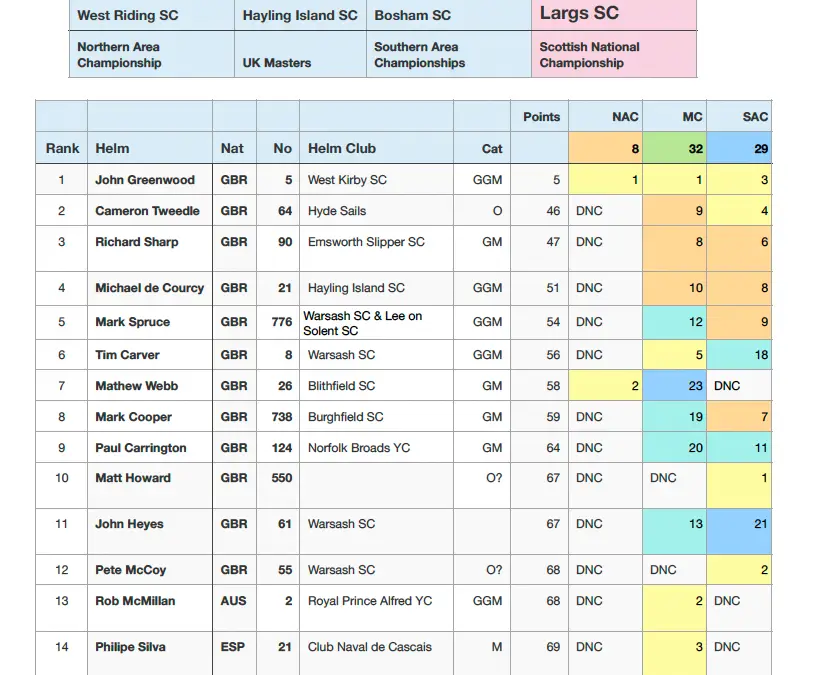This screenshot has width=813, height=675.
Task: Select the ESP nationality cell
Action: pyautogui.click(x=234, y=654)
